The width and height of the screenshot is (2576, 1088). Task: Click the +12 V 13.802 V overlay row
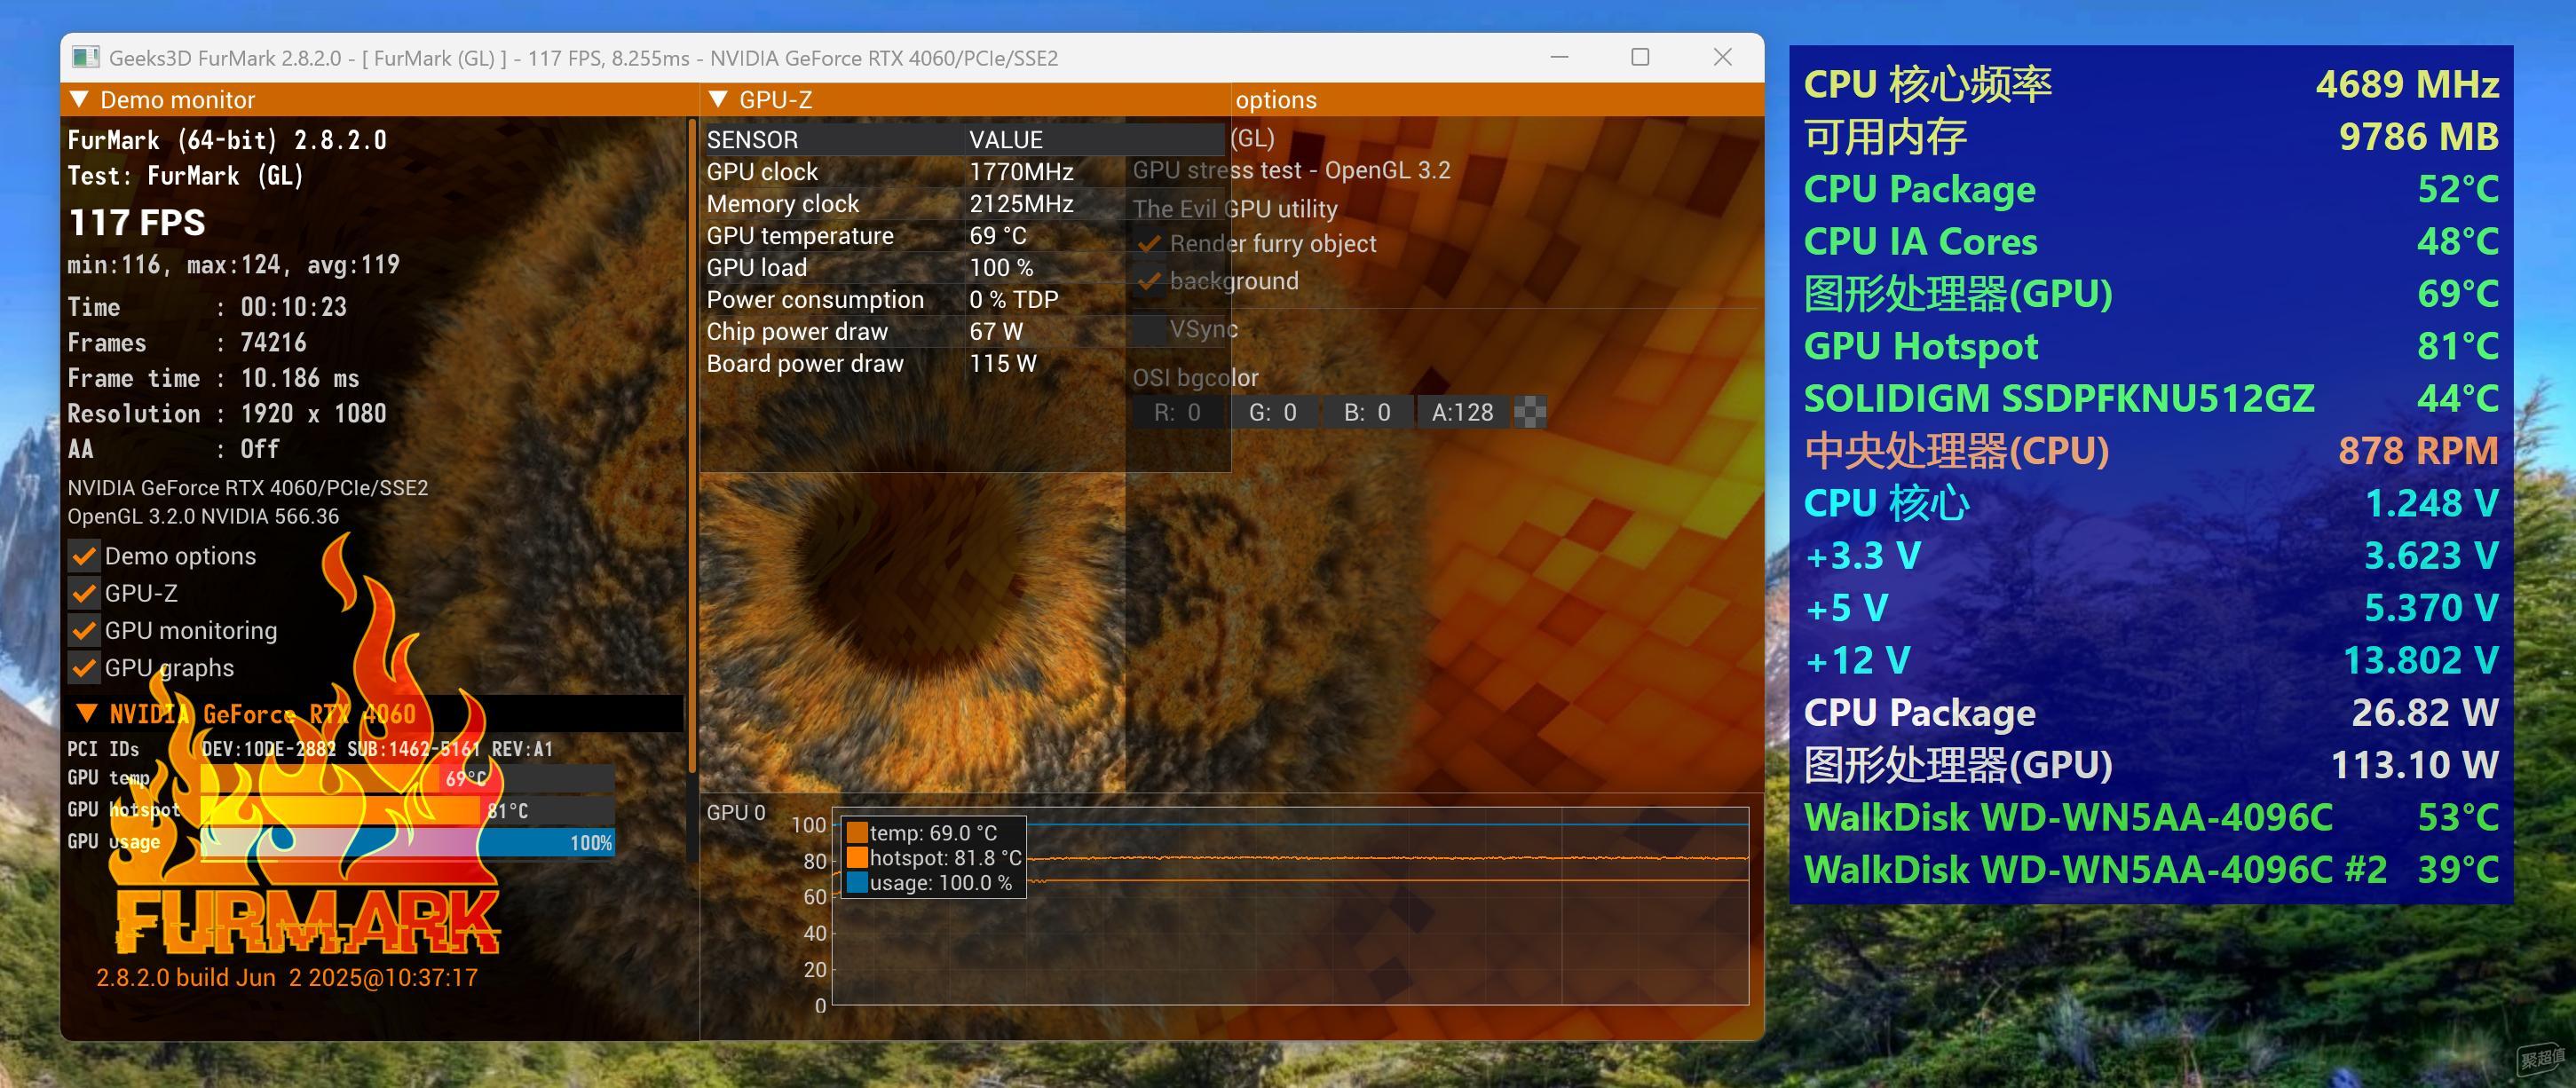point(2151,661)
